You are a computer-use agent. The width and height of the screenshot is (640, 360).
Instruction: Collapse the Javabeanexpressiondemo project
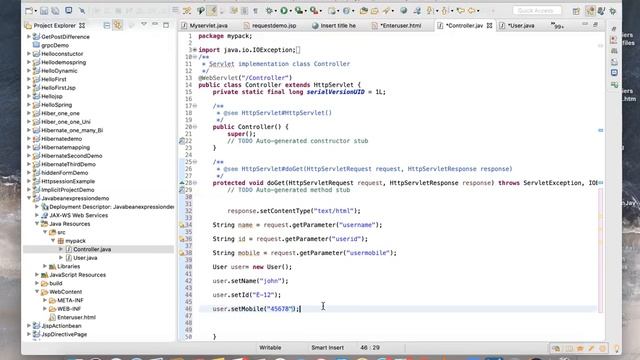[x=29, y=198]
